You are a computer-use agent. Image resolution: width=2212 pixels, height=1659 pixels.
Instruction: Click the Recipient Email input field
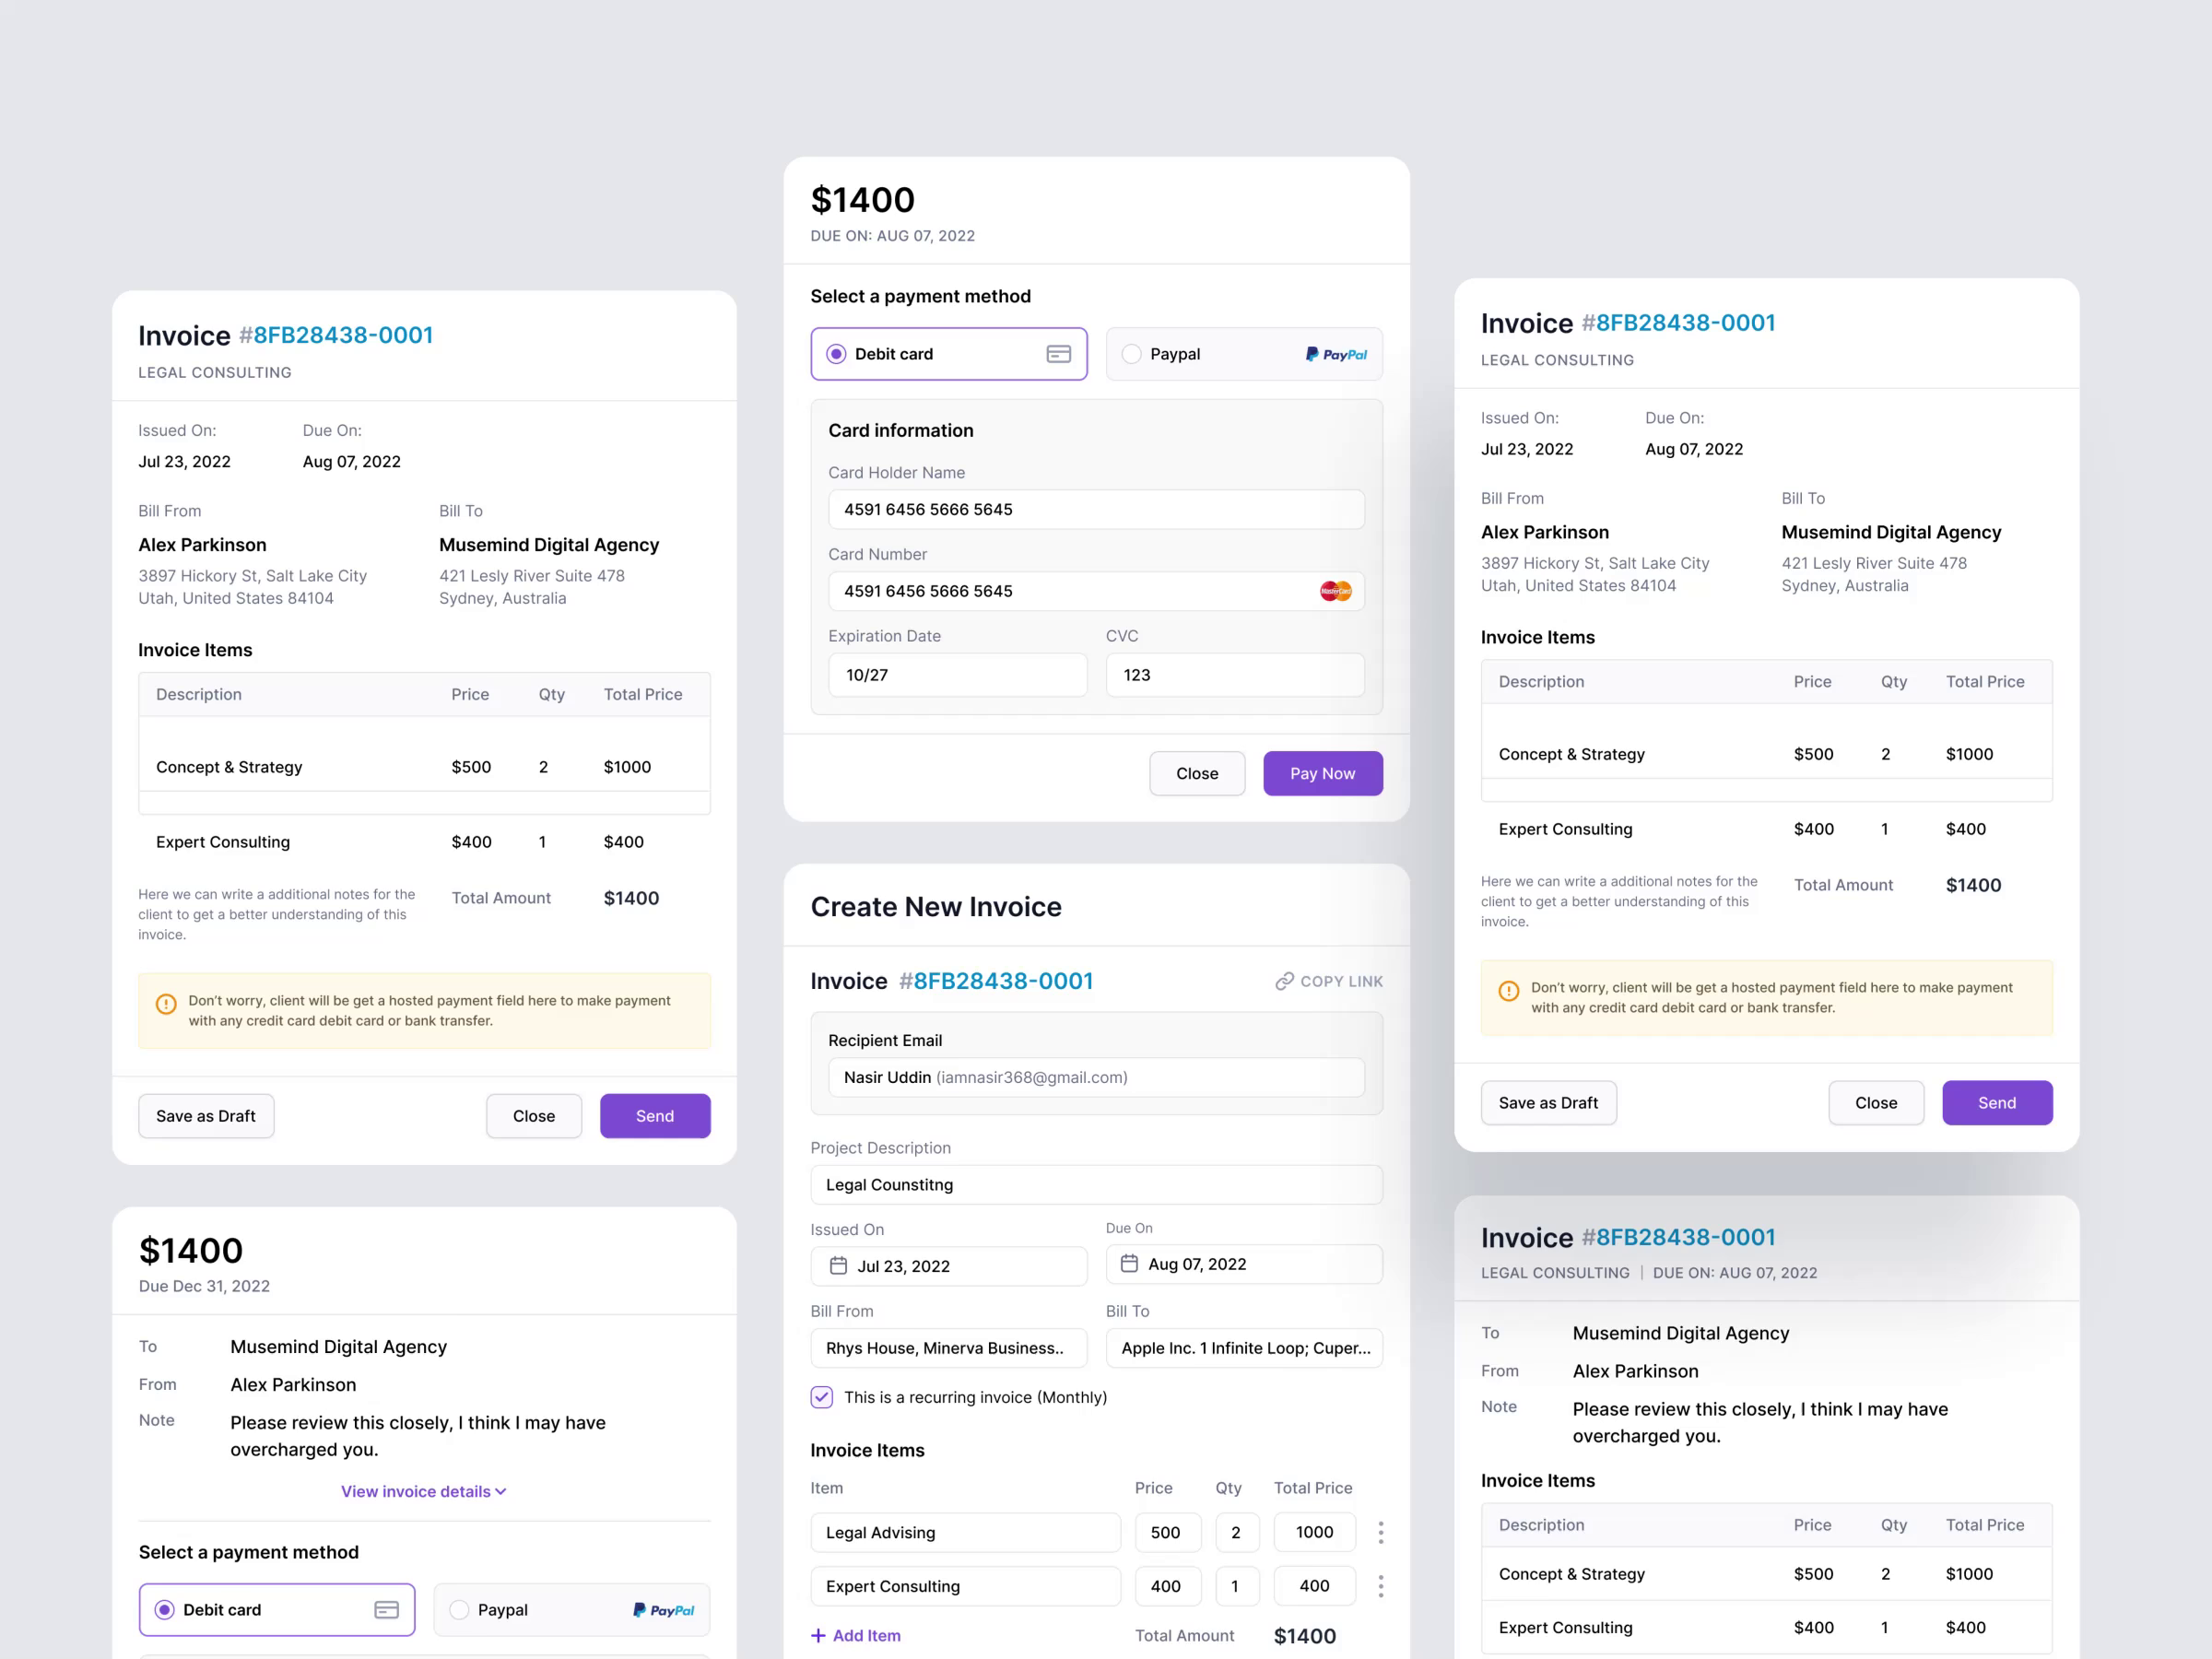1096,1077
